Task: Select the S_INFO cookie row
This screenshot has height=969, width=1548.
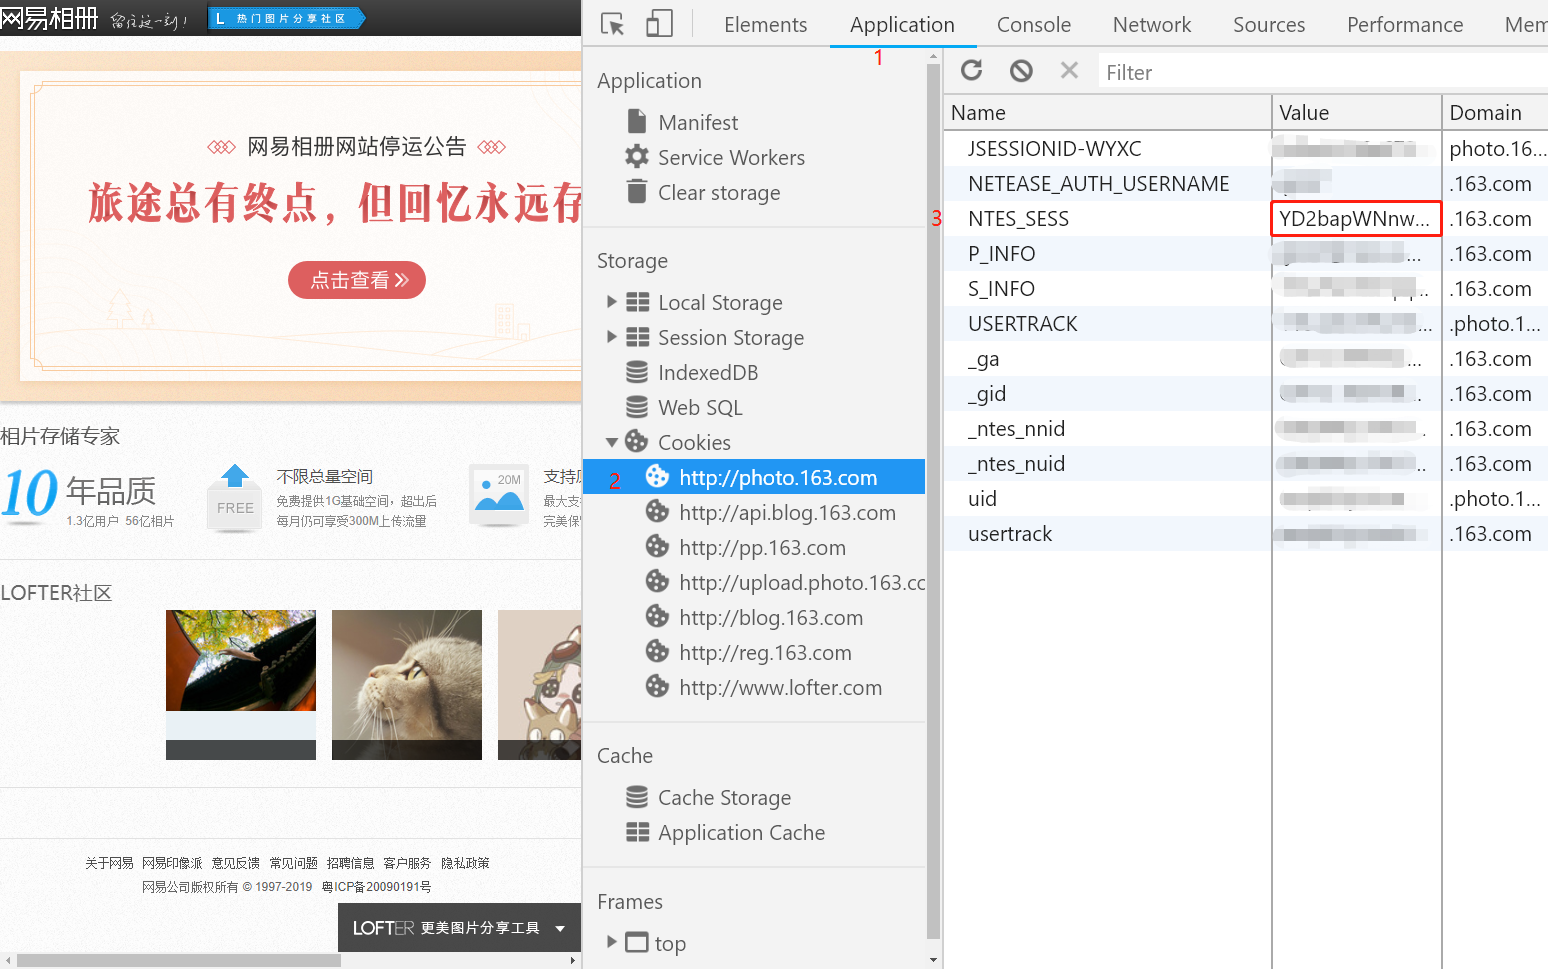Action: 1245,288
